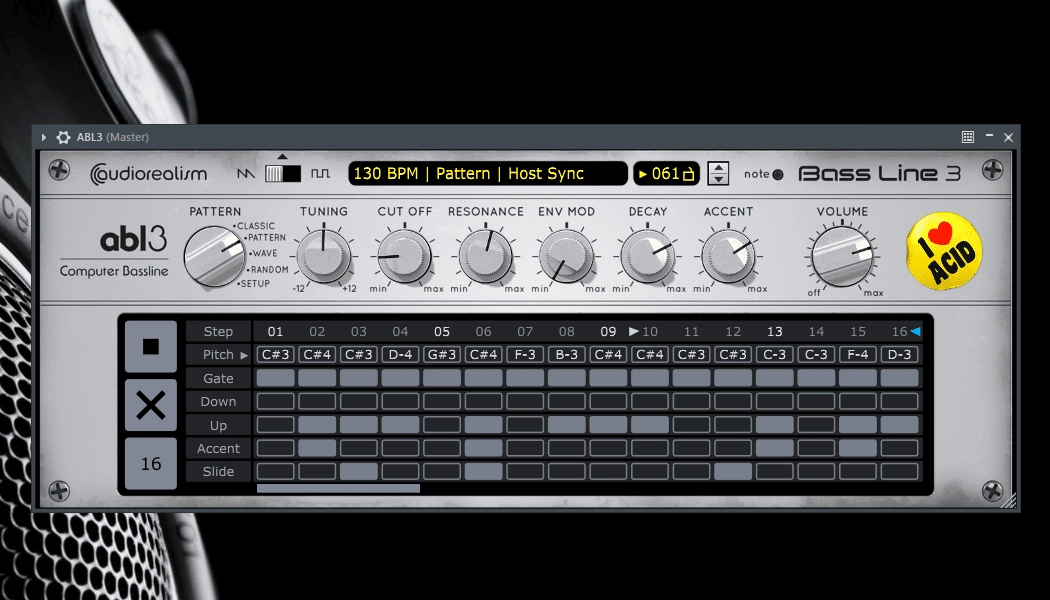This screenshot has height=600, width=1050.
Task: Click the Tuning knob
Action: (323, 256)
